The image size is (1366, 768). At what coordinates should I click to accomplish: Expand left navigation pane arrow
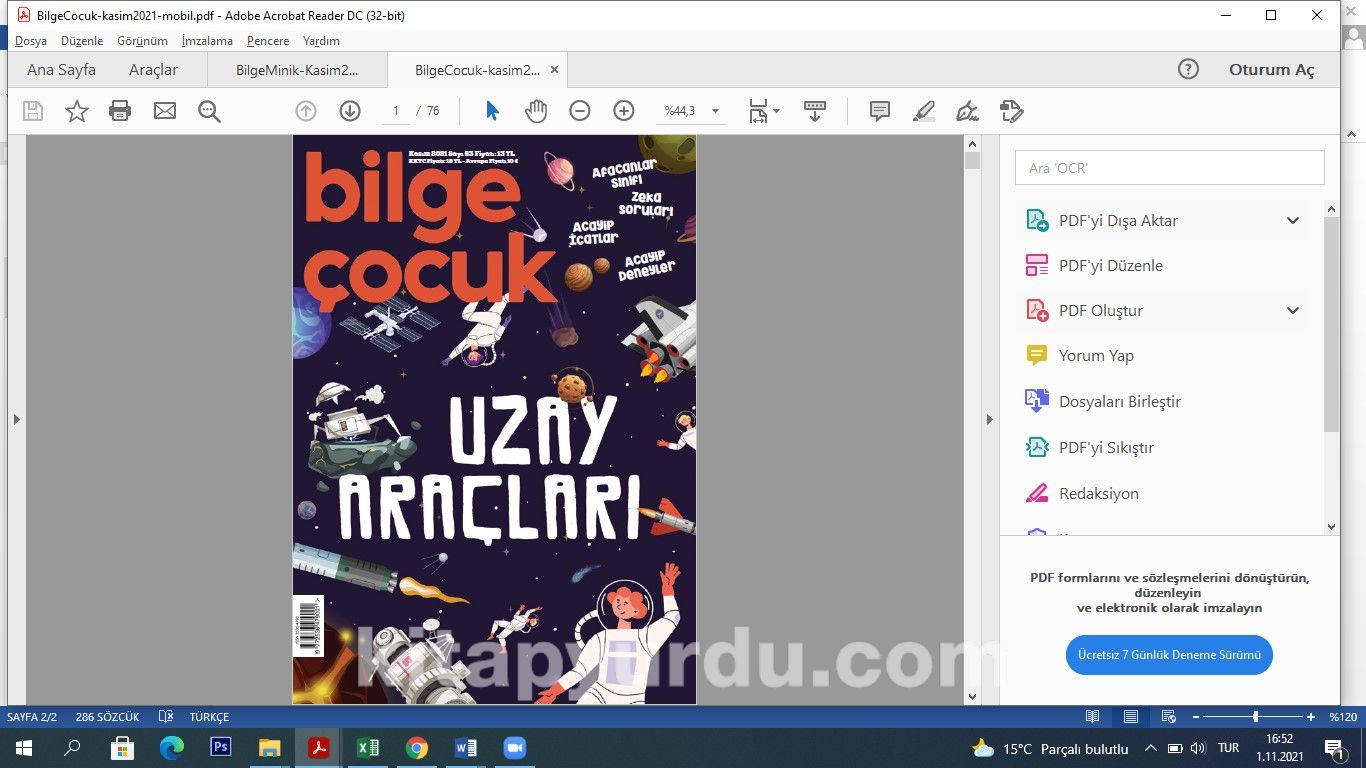16,419
